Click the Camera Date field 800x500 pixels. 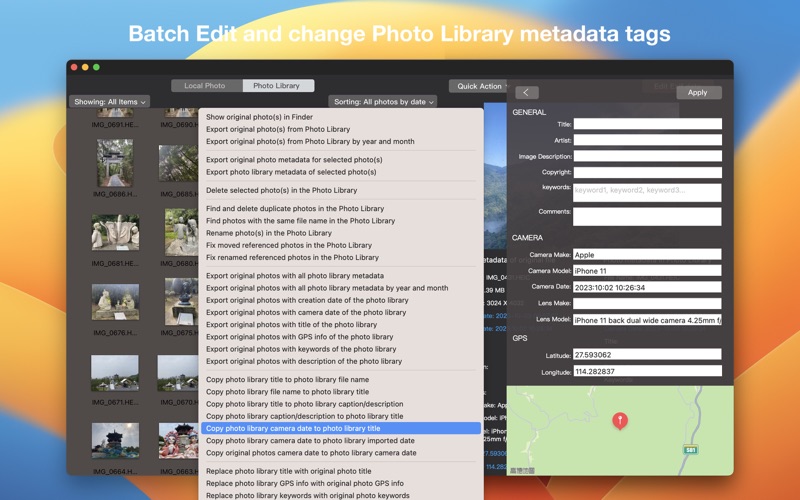tap(647, 287)
